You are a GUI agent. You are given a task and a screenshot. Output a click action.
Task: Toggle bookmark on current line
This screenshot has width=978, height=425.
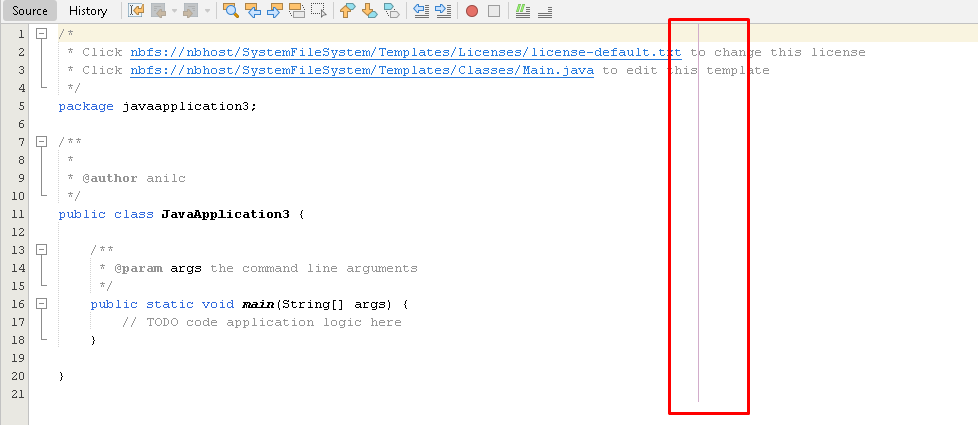tap(391, 11)
